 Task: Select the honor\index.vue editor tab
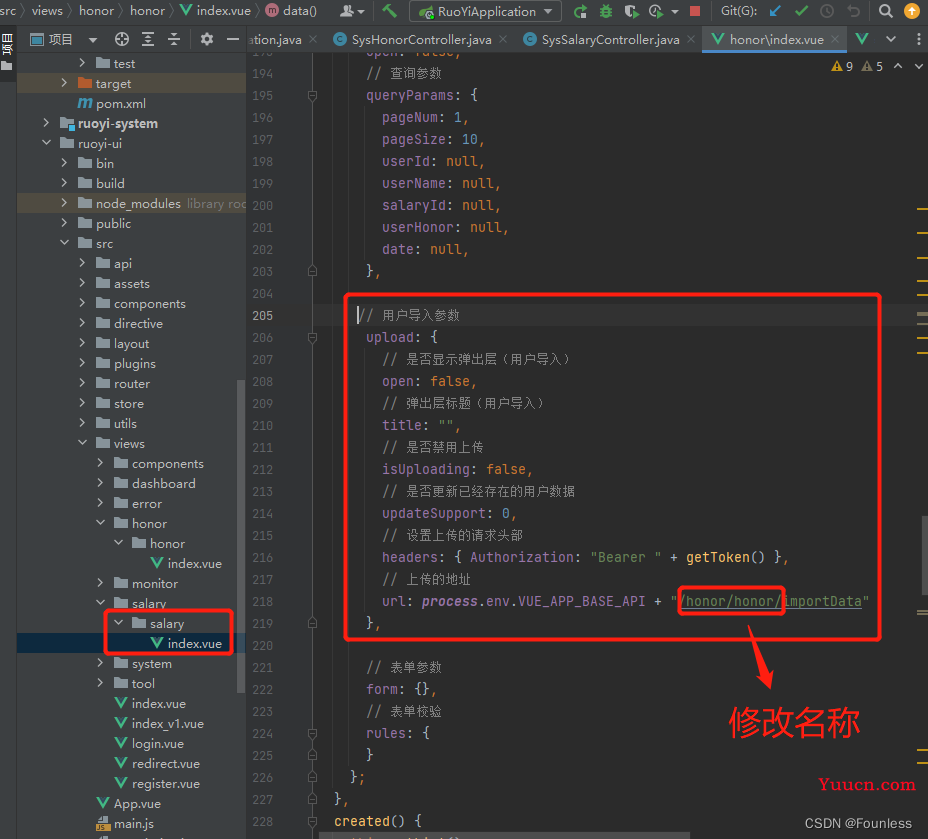tap(776, 39)
